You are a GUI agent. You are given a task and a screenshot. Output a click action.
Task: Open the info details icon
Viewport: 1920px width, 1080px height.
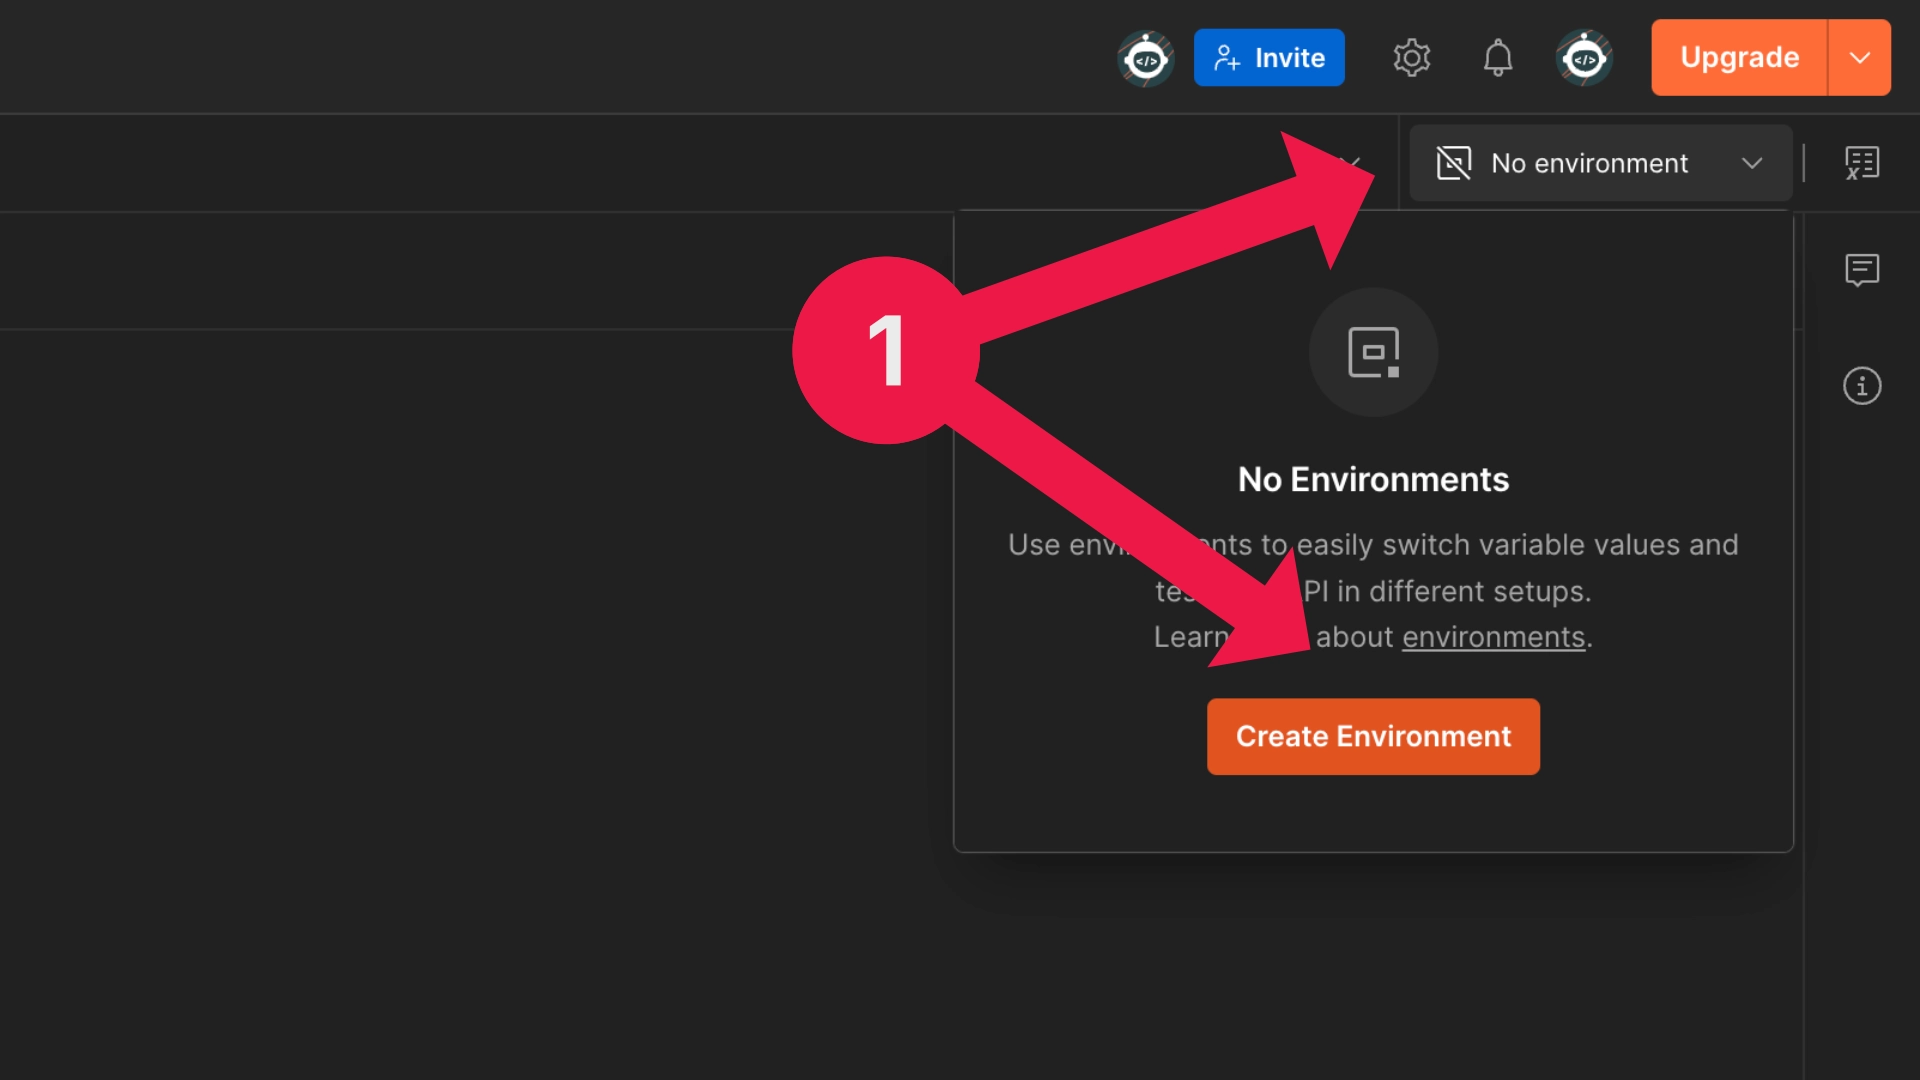pyautogui.click(x=1861, y=386)
